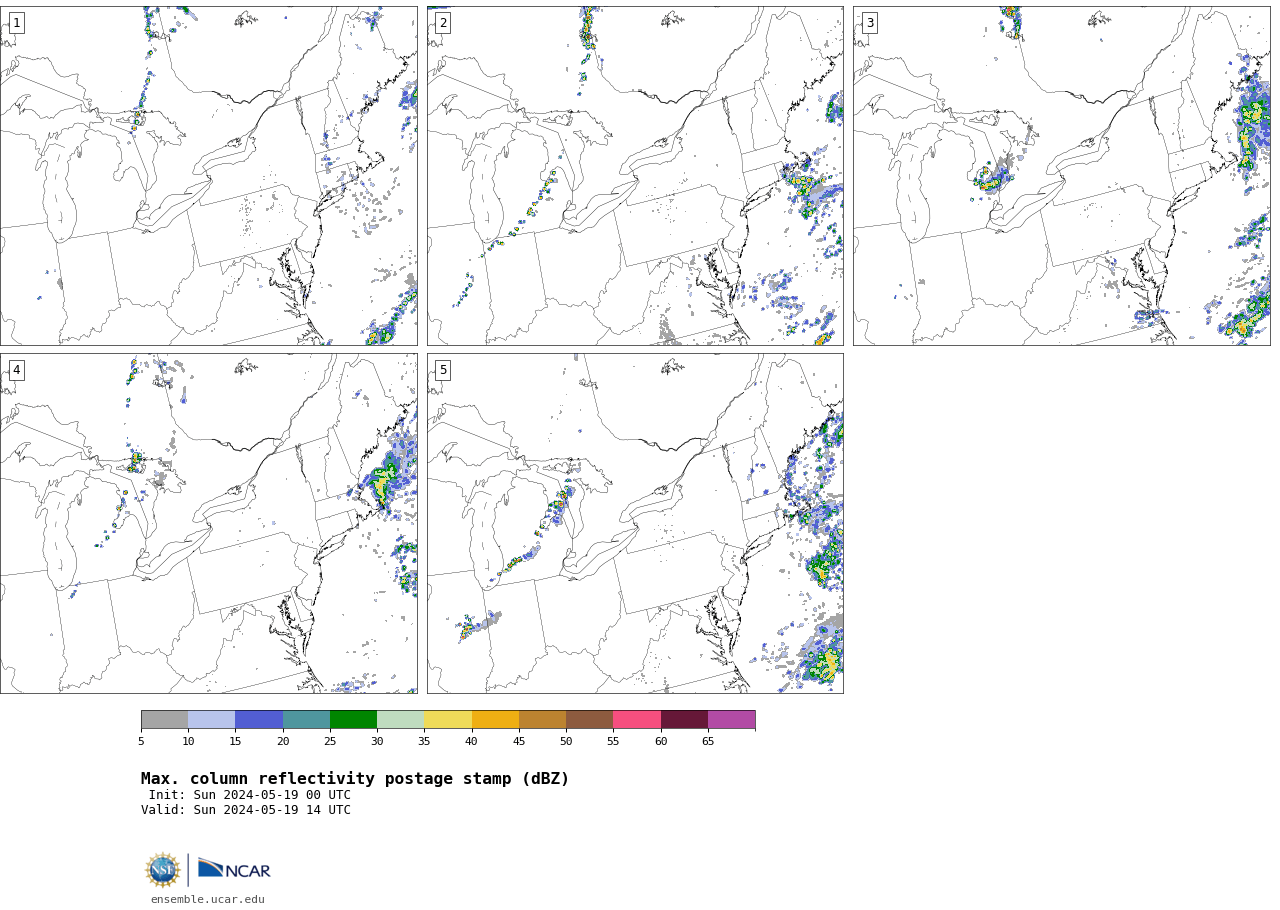The width and height of the screenshot is (1280, 910).
Task: Open ensemble member 5 reflectivity map
Action: tap(635, 523)
